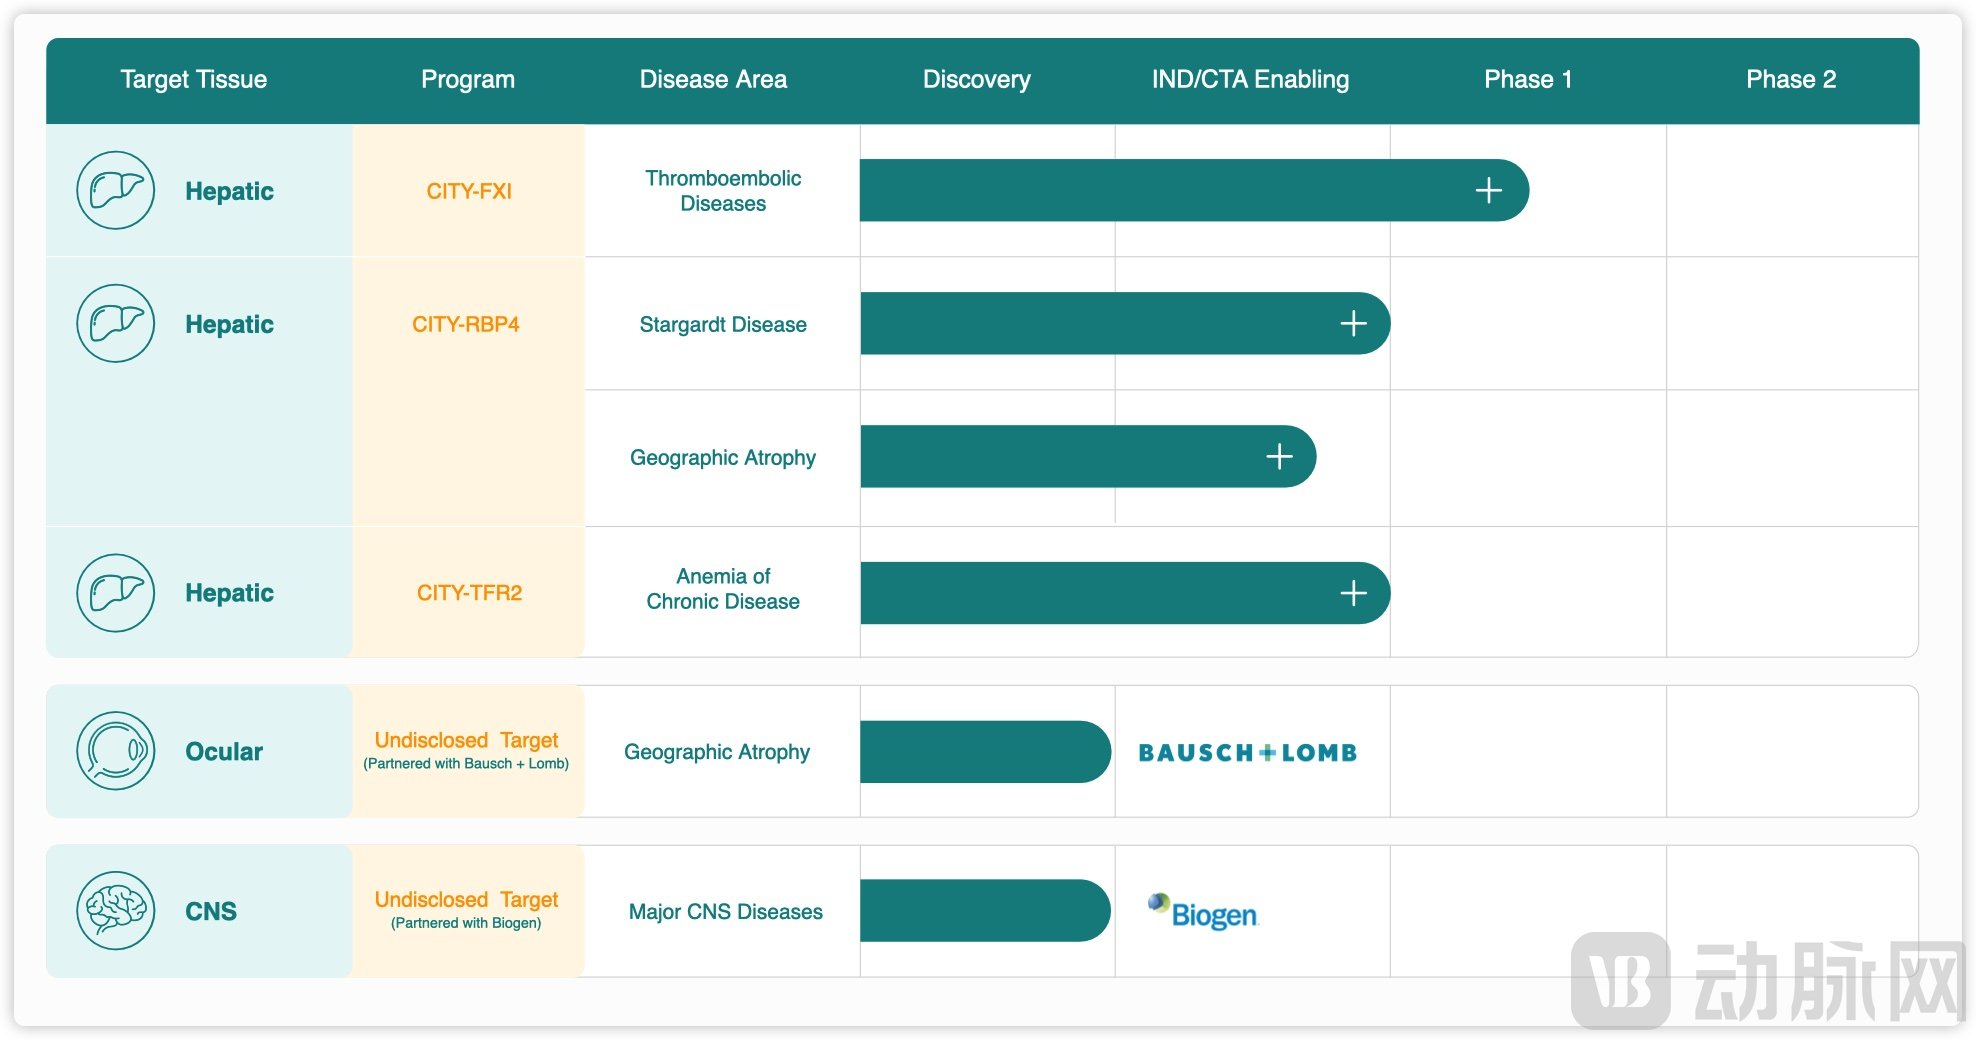
Task: Click the ocular Geographic Atrophy discovery bar
Action: pos(985,751)
